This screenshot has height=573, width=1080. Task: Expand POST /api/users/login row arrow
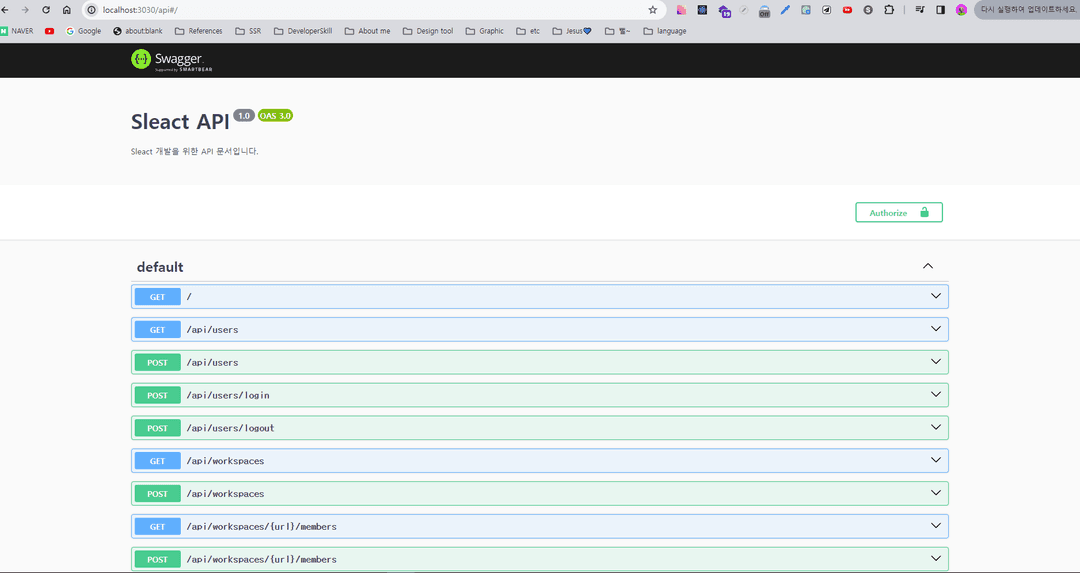pos(935,395)
